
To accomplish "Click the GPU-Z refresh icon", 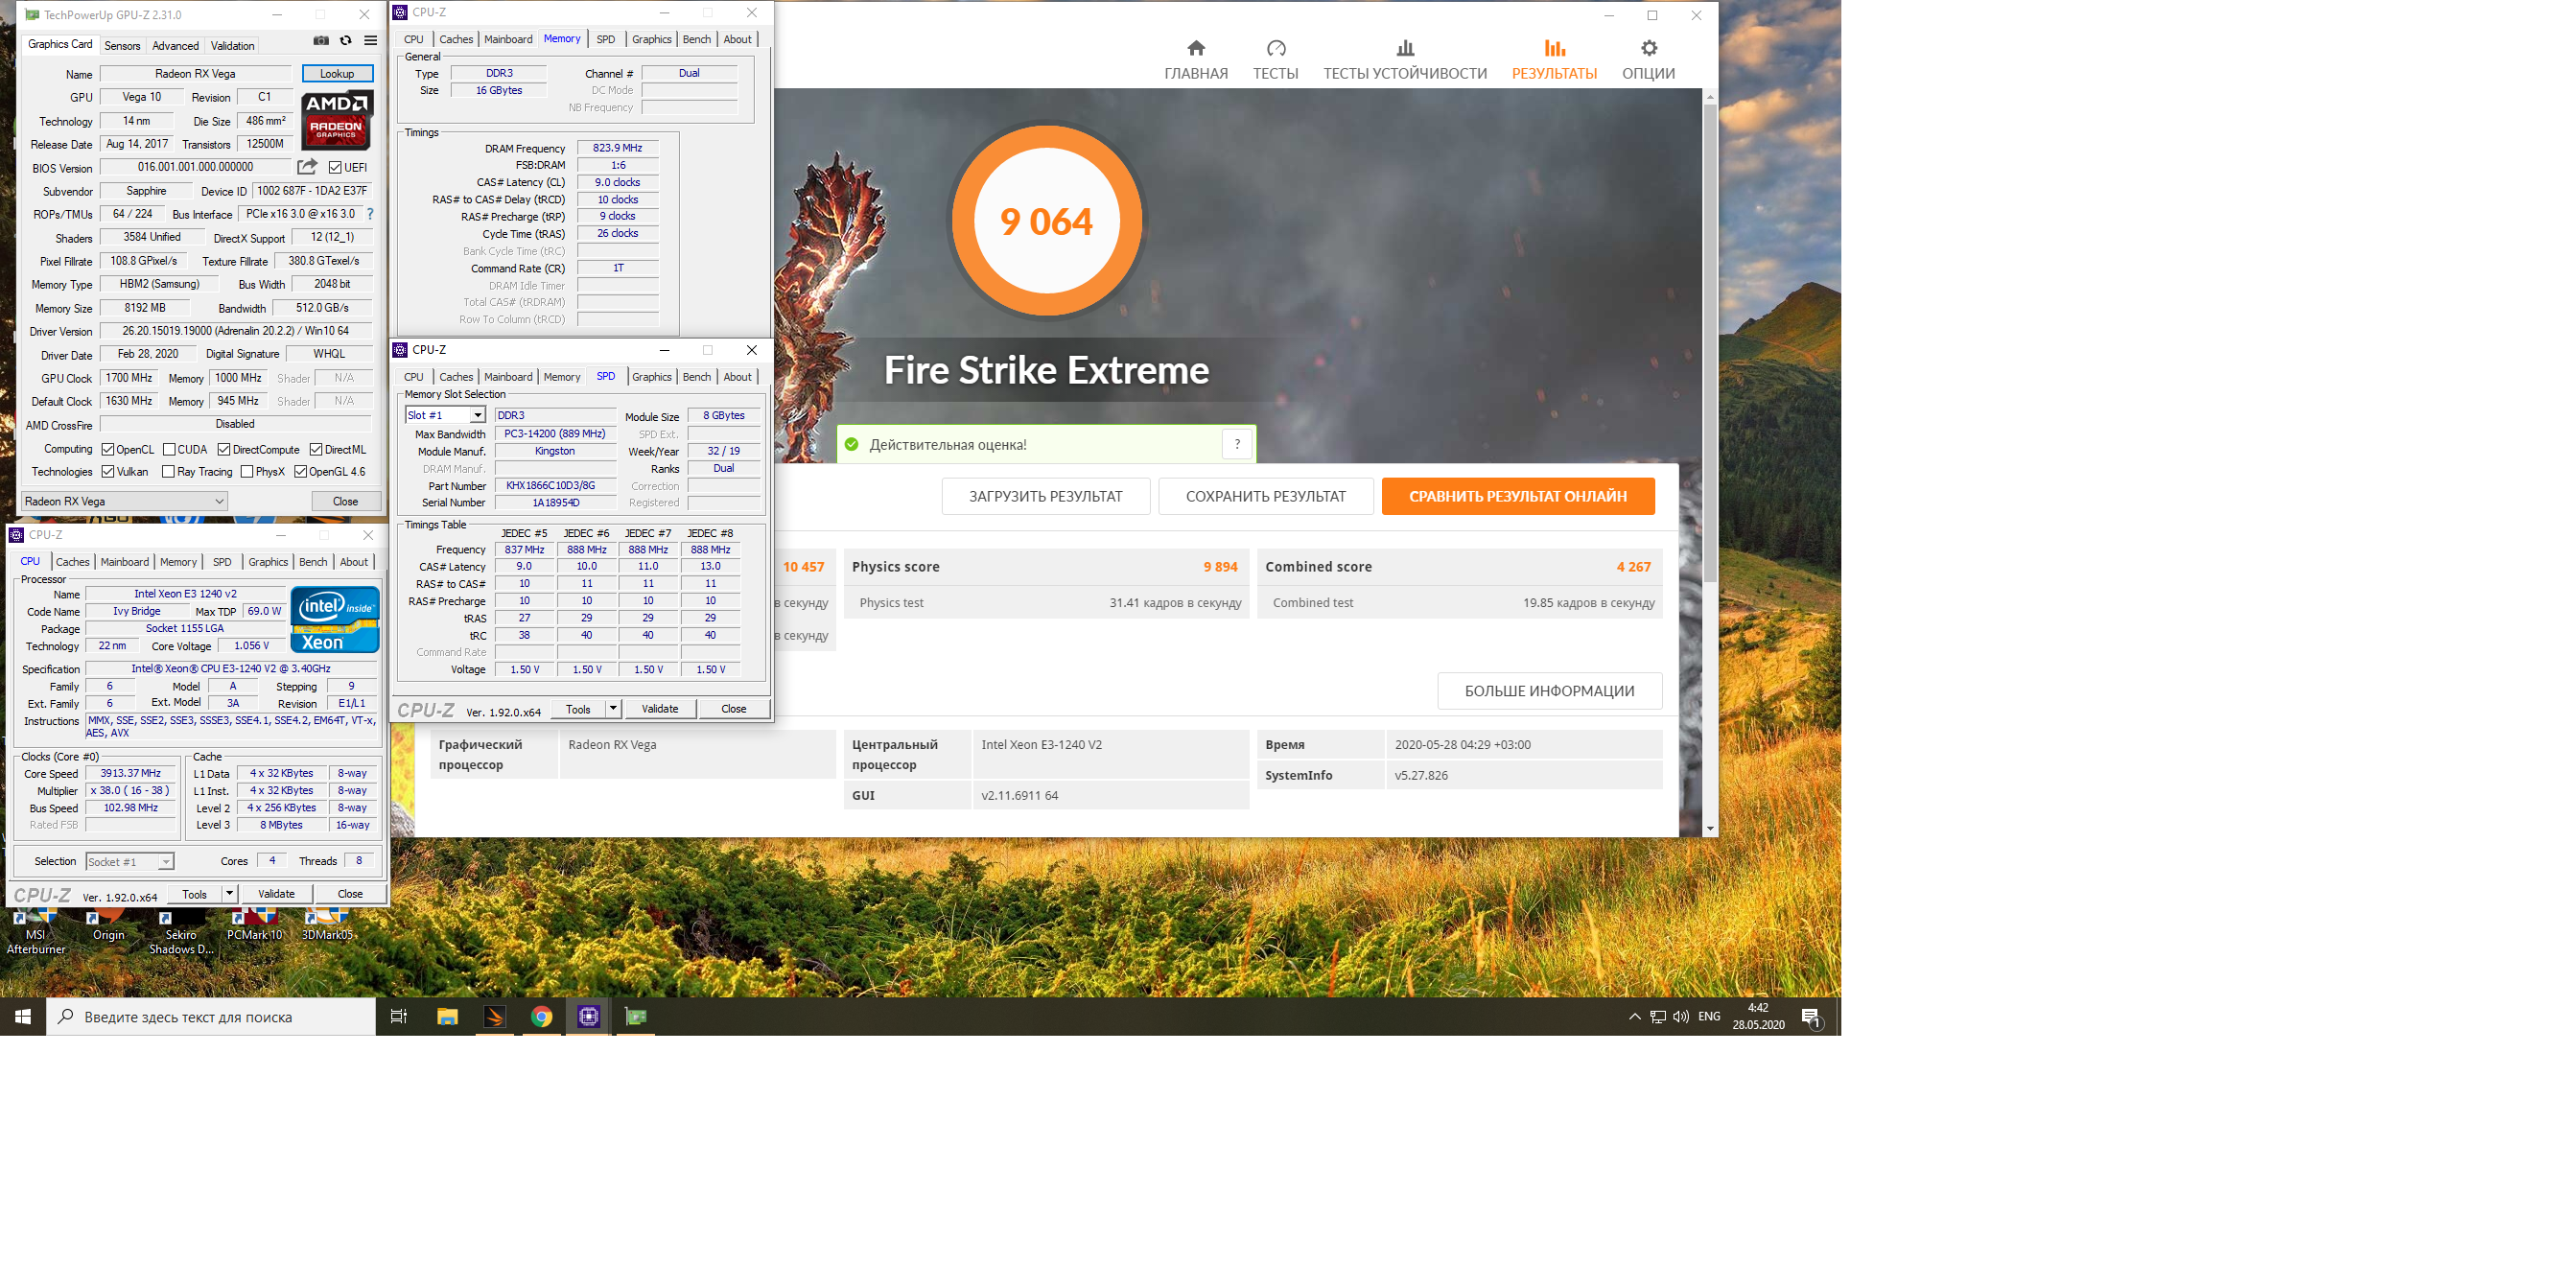I will (x=346, y=41).
